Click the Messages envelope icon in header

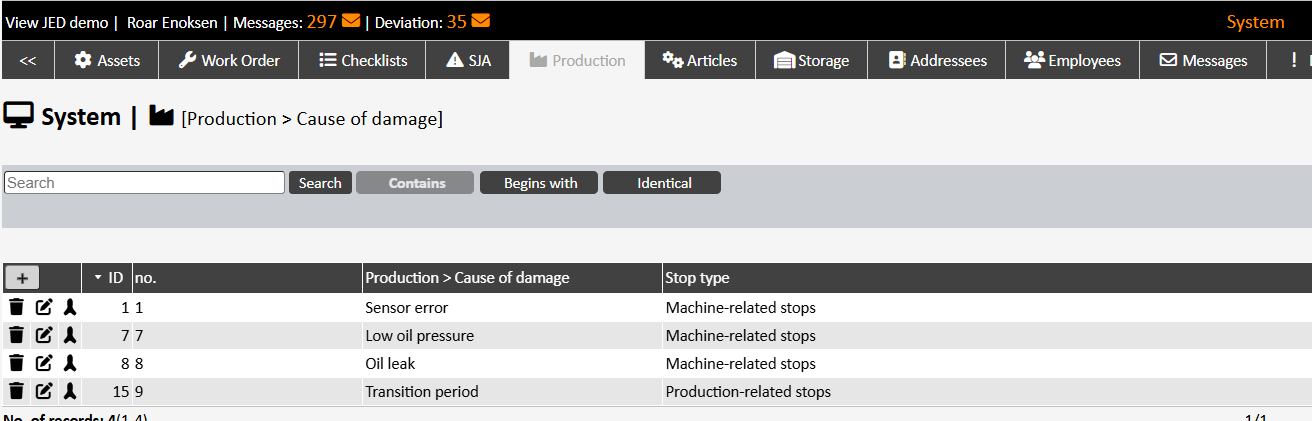[x=350, y=21]
